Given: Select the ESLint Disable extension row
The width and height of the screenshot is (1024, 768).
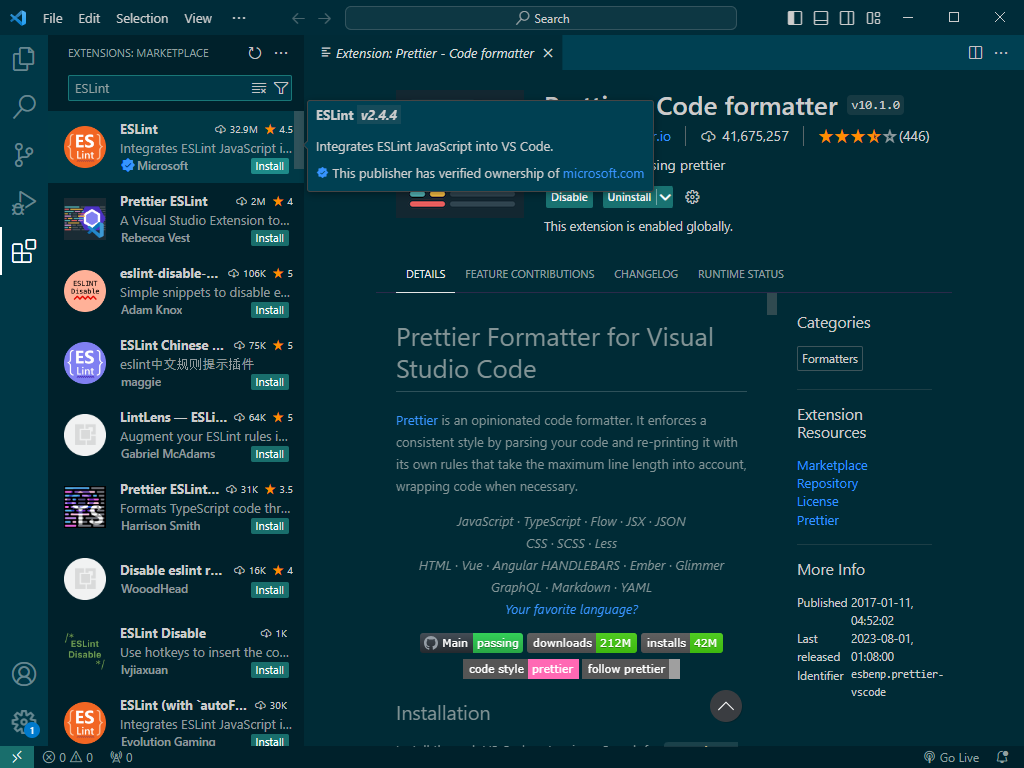Looking at the screenshot, I should (176, 651).
